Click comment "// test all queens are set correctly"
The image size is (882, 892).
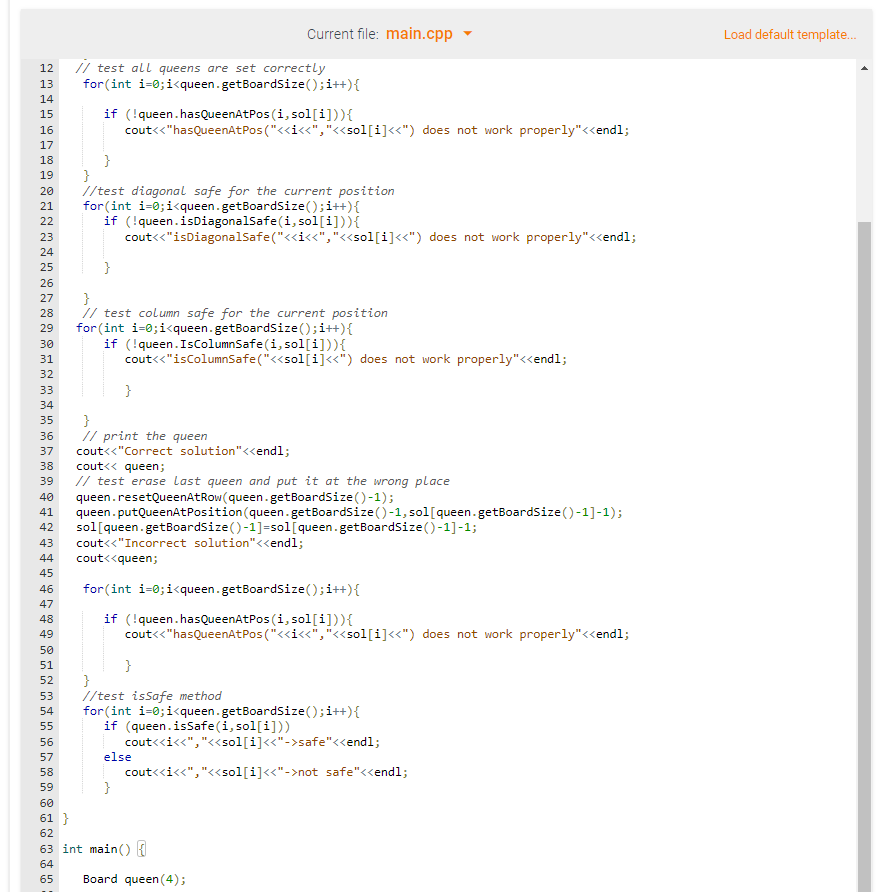click(x=200, y=68)
